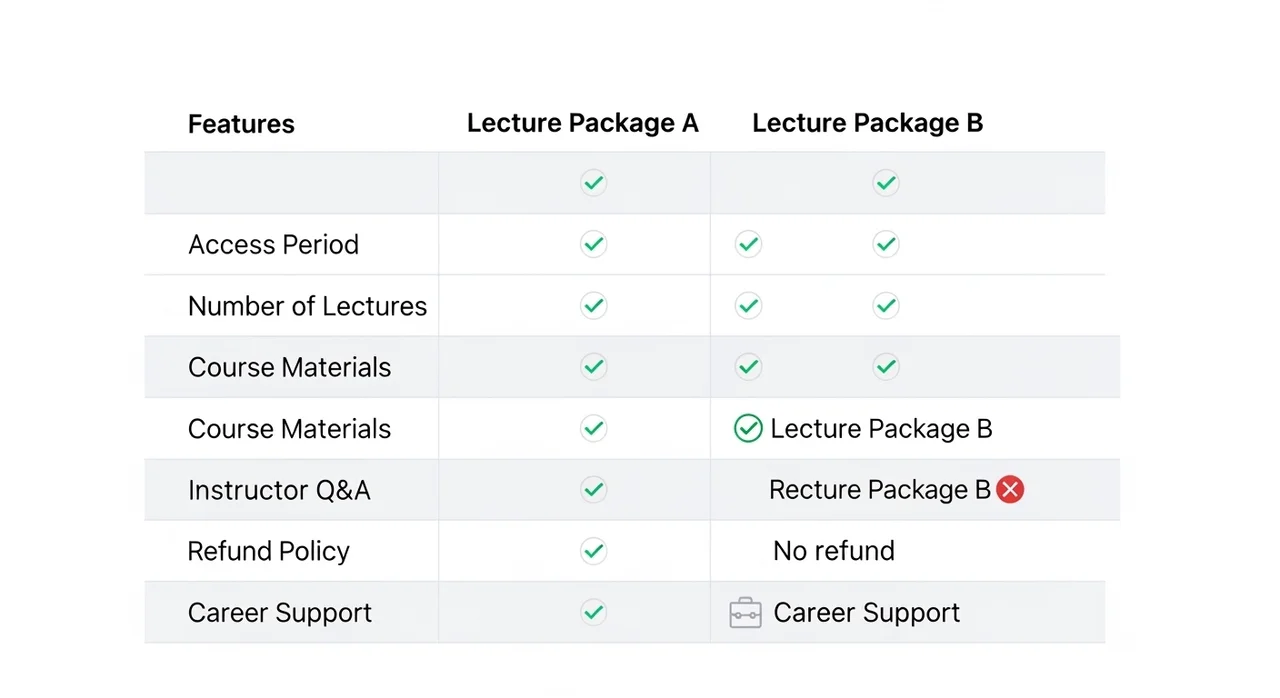
Task: Click the Refund Policy row label
Action: coord(269,552)
